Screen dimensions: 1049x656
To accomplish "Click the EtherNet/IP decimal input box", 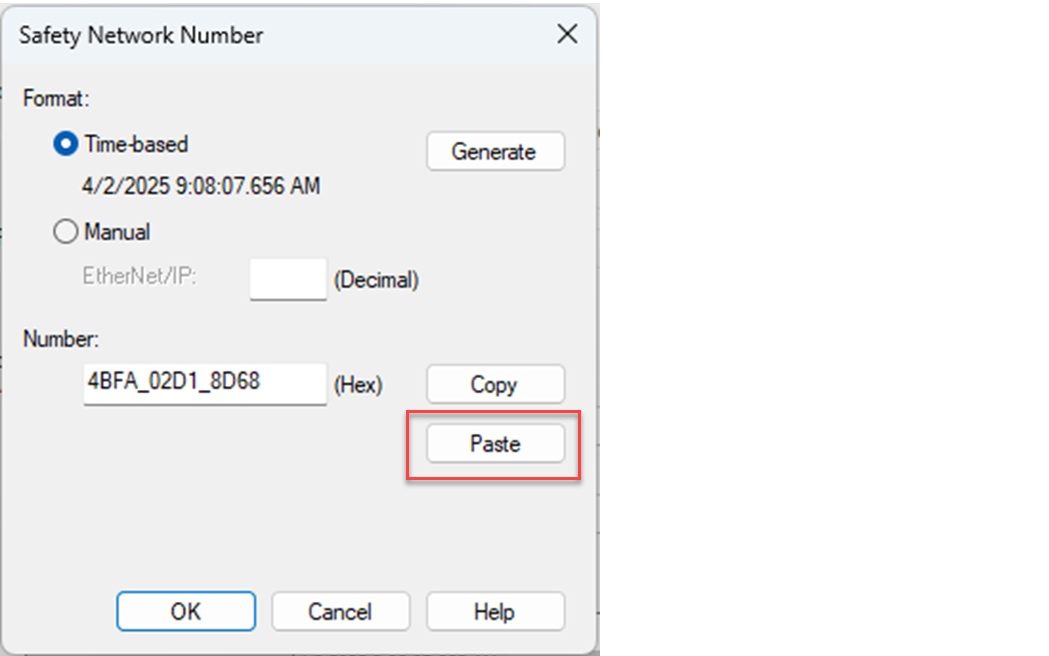I will [x=288, y=280].
